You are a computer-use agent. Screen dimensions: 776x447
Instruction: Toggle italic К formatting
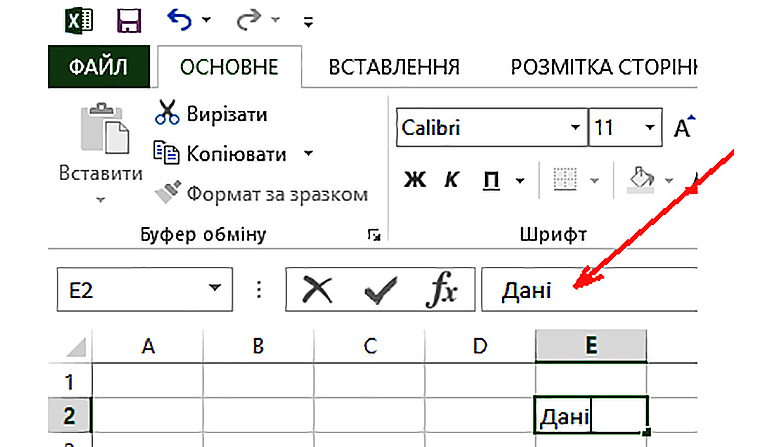(x=451, y=180)
